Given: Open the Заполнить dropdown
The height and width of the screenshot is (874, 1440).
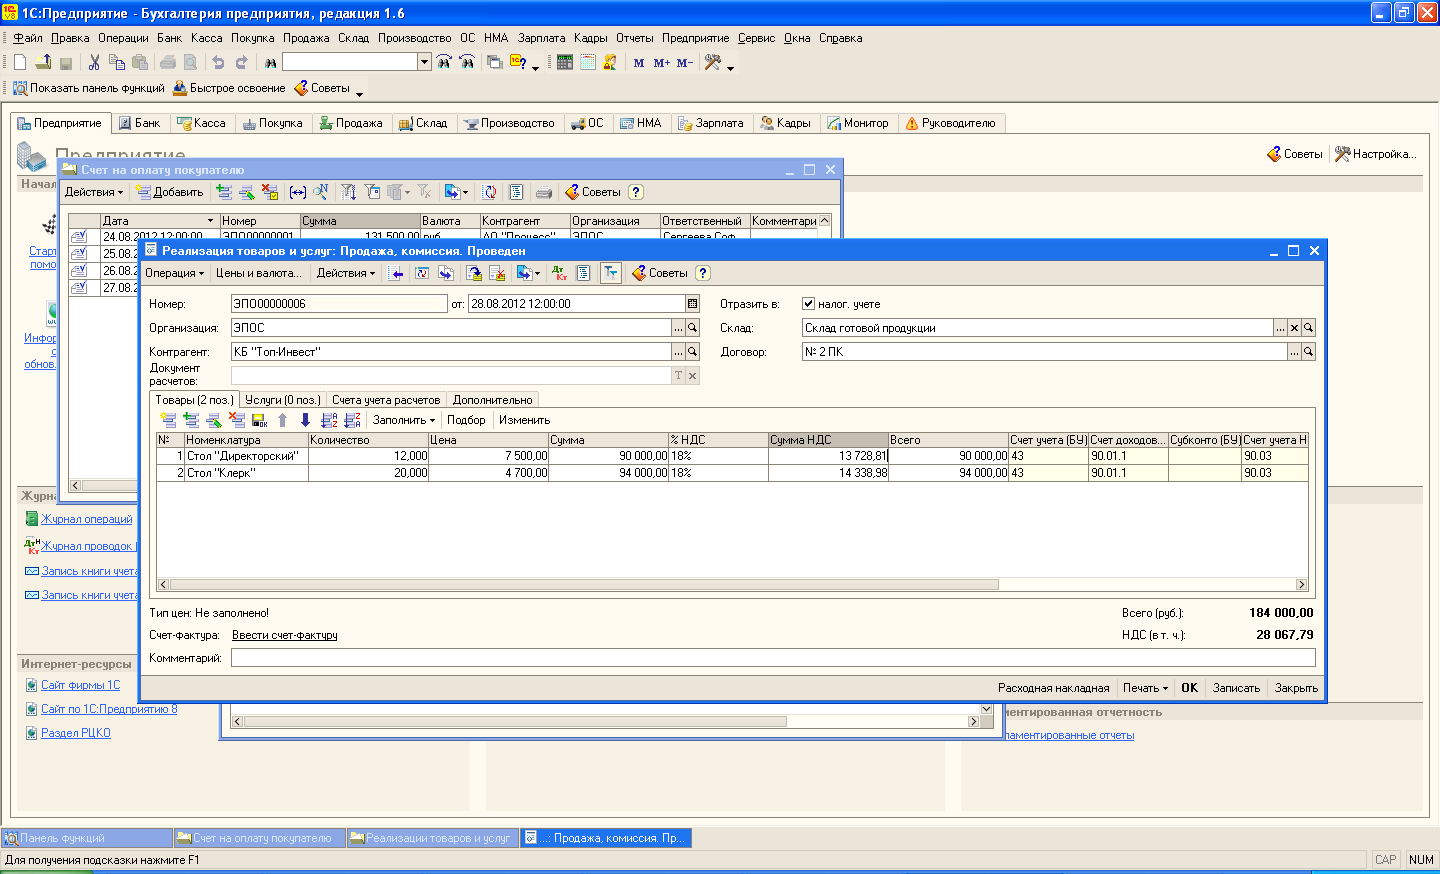Looking at the screenshot, I should click(x=404, y=420).
